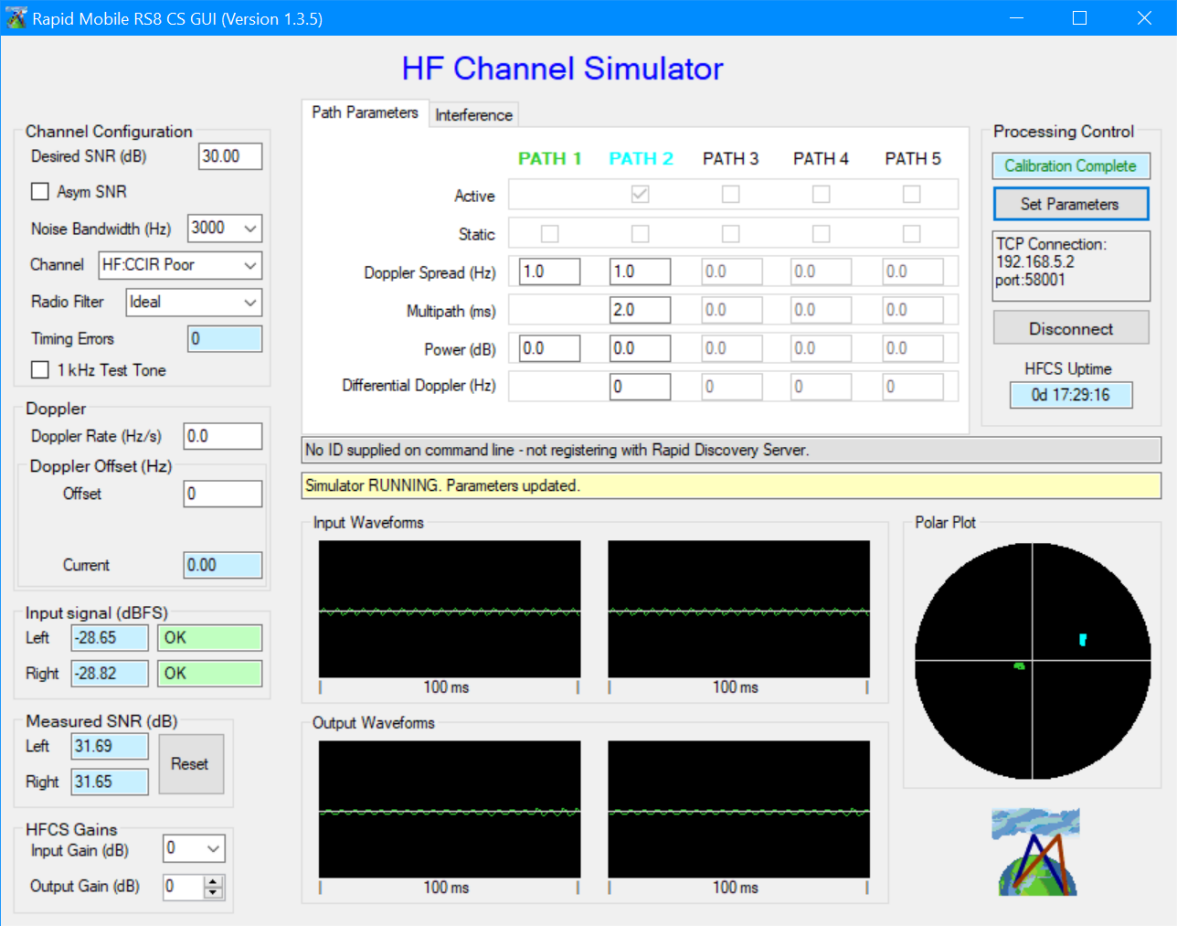Focus the Doppler Rate (Hz/s) field
Image resolution: width=1177 pixels, height=926 pixels.
point(223,436)
